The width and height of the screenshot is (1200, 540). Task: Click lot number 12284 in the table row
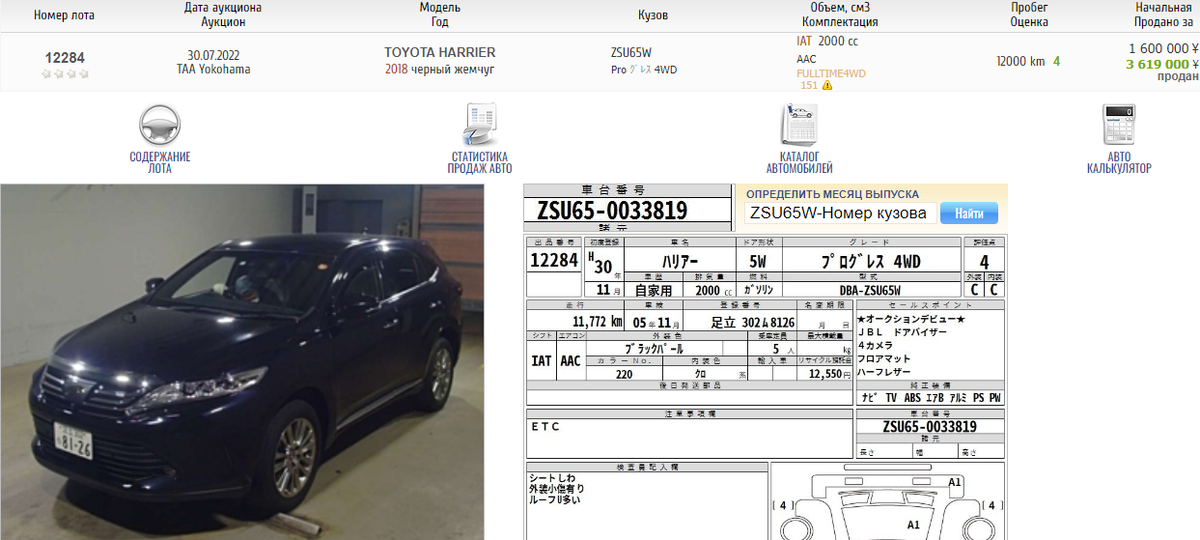(65, 58)
